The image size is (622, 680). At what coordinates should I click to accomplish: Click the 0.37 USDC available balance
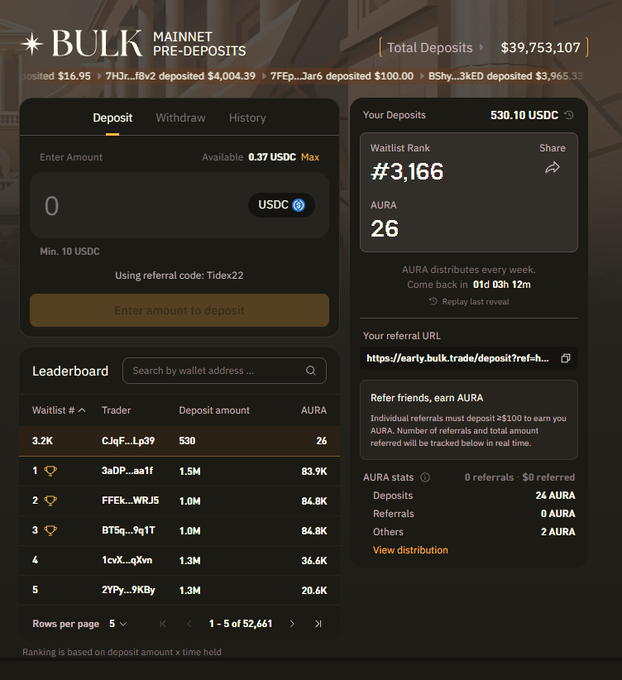click(272, 157)
